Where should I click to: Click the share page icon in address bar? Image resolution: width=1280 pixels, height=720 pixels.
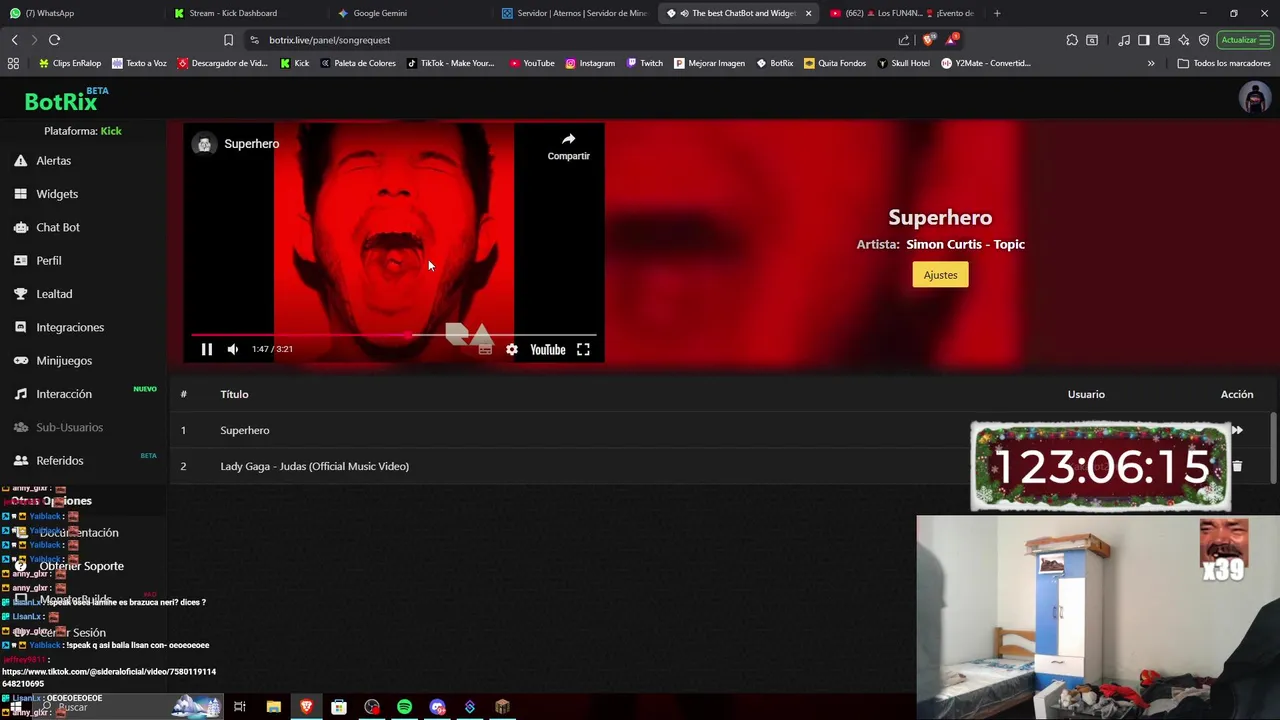pyautogui.click(x=904, y=40)
